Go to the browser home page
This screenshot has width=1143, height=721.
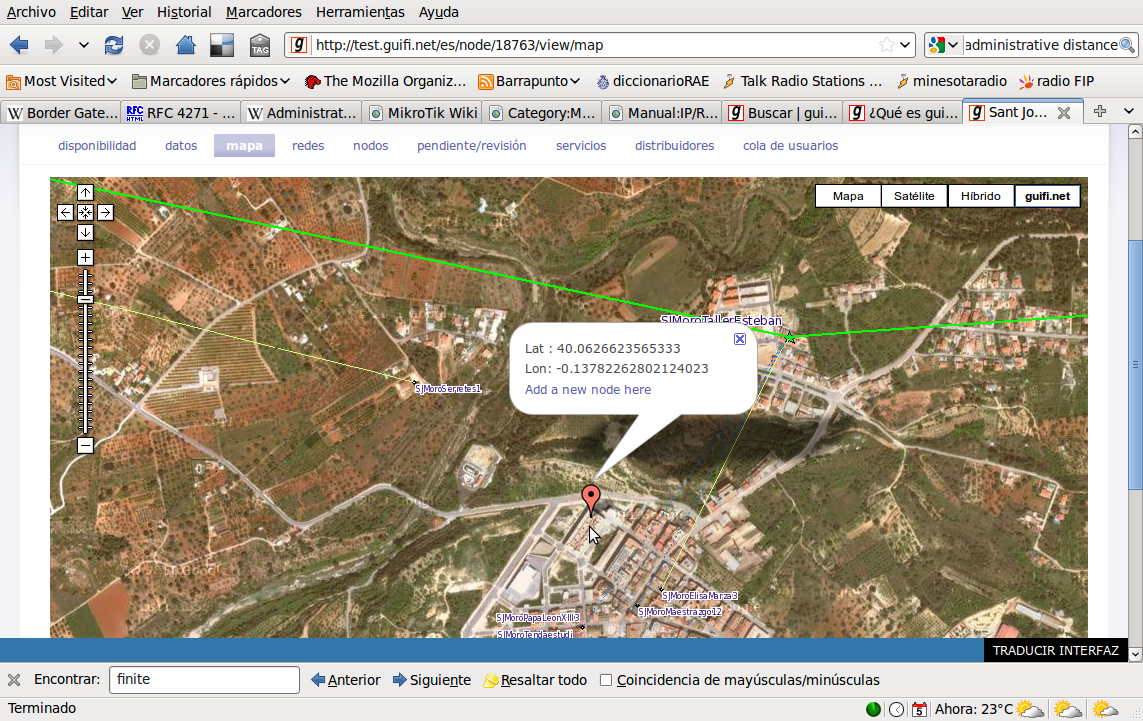point(185,45)
